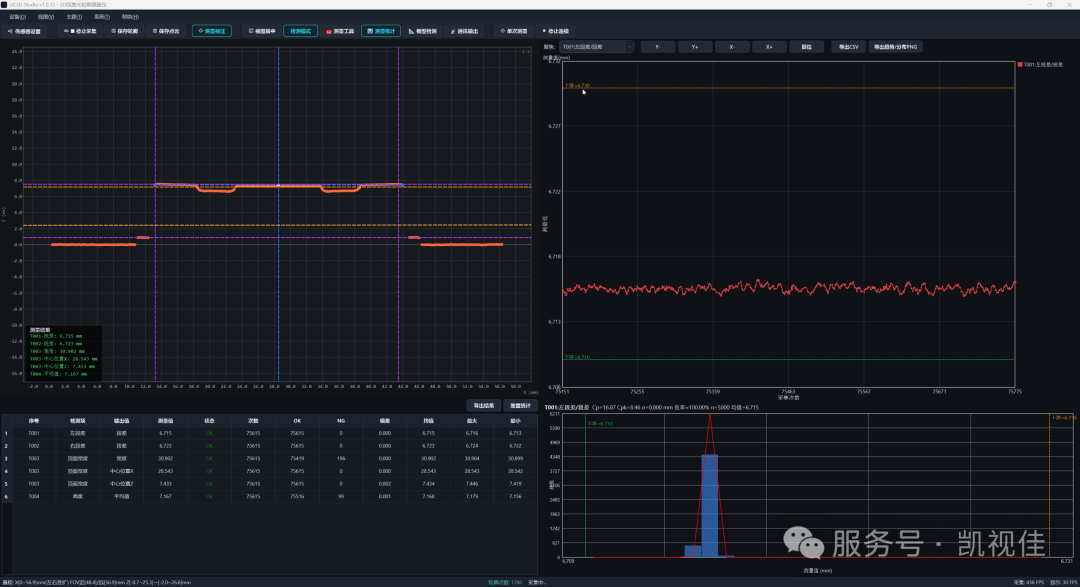Open the 主题 theme menu
This screenshot has height=587, width=1080.
pyautogui.click(x=74, y=17)
